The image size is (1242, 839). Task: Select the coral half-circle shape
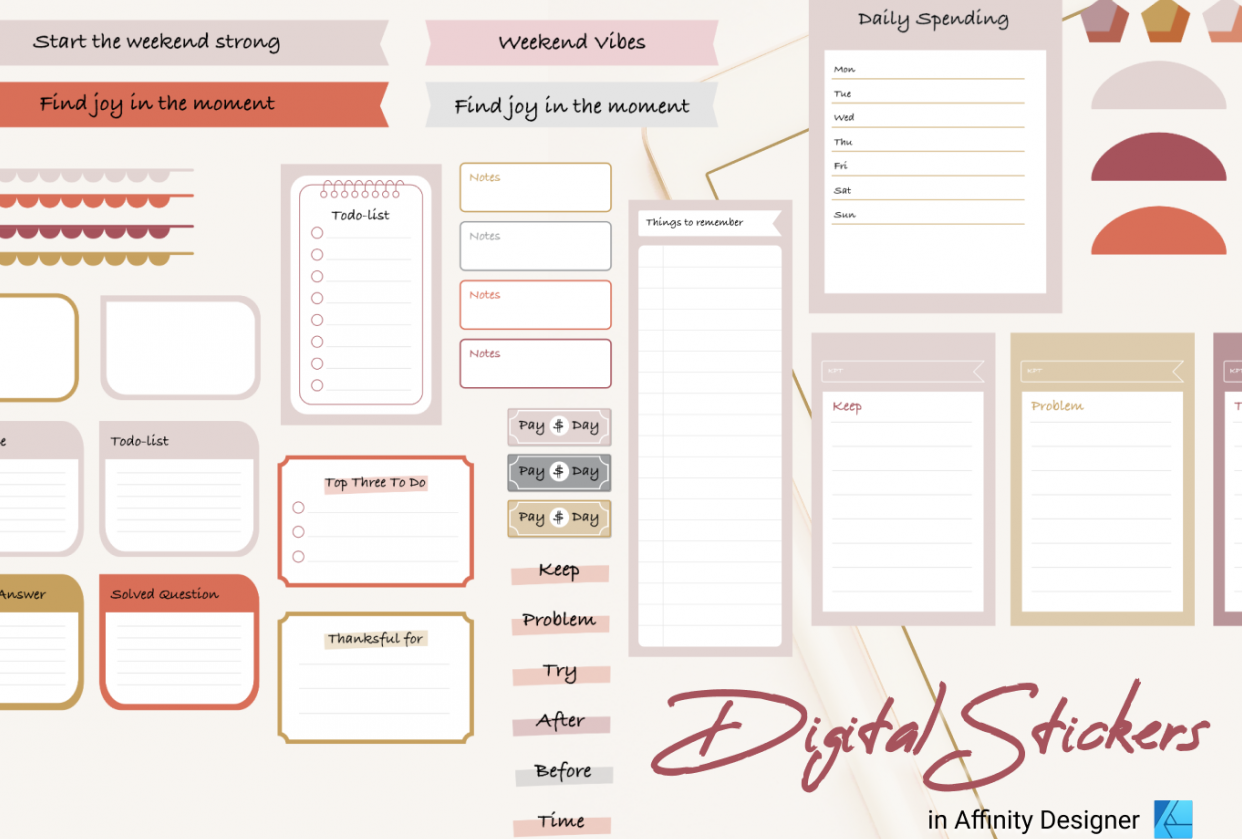click(1158, 230)
